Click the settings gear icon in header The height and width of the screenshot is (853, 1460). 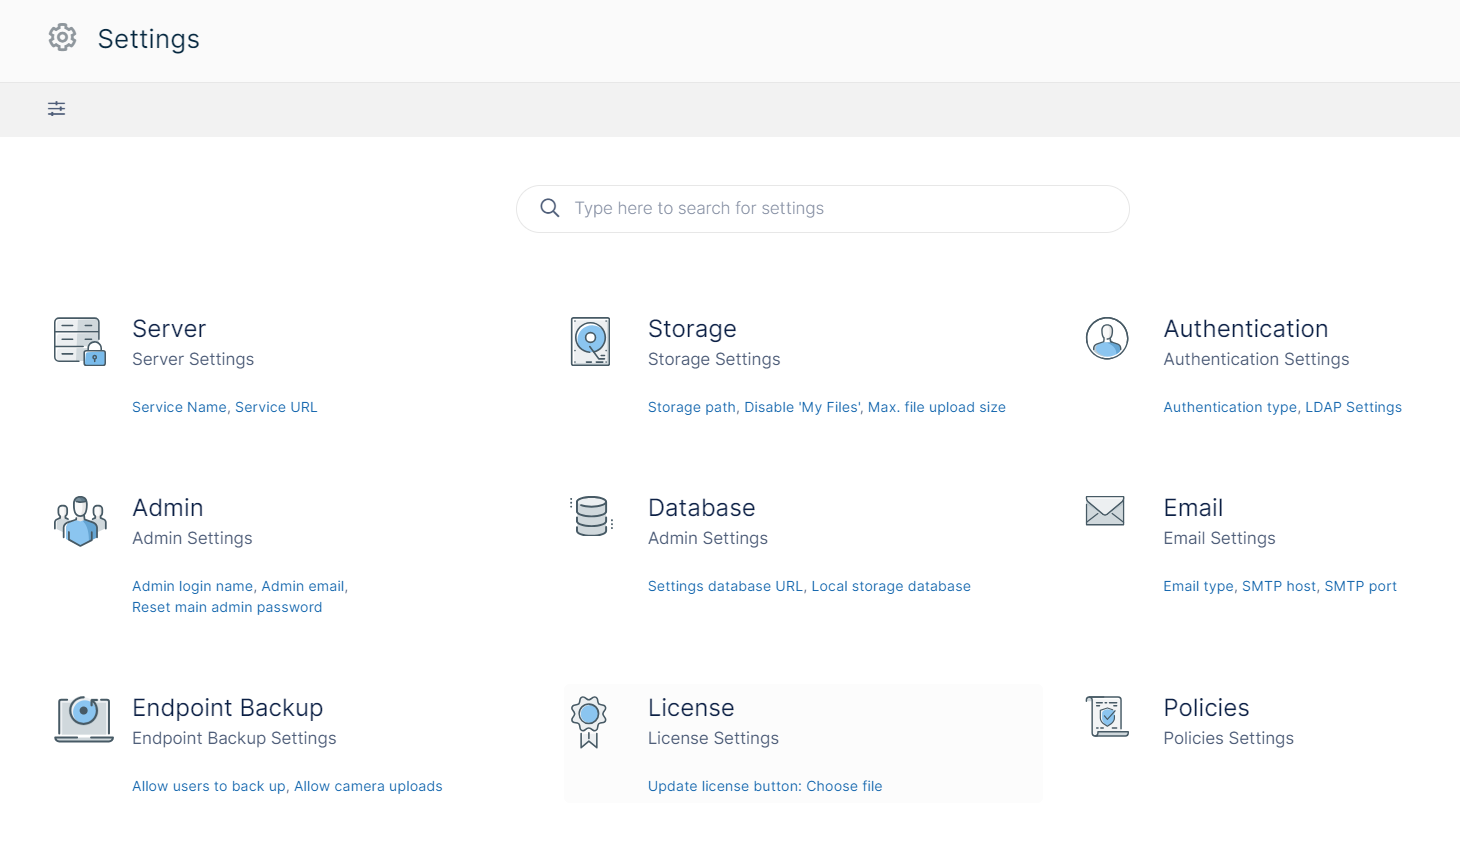coord(62,38)
